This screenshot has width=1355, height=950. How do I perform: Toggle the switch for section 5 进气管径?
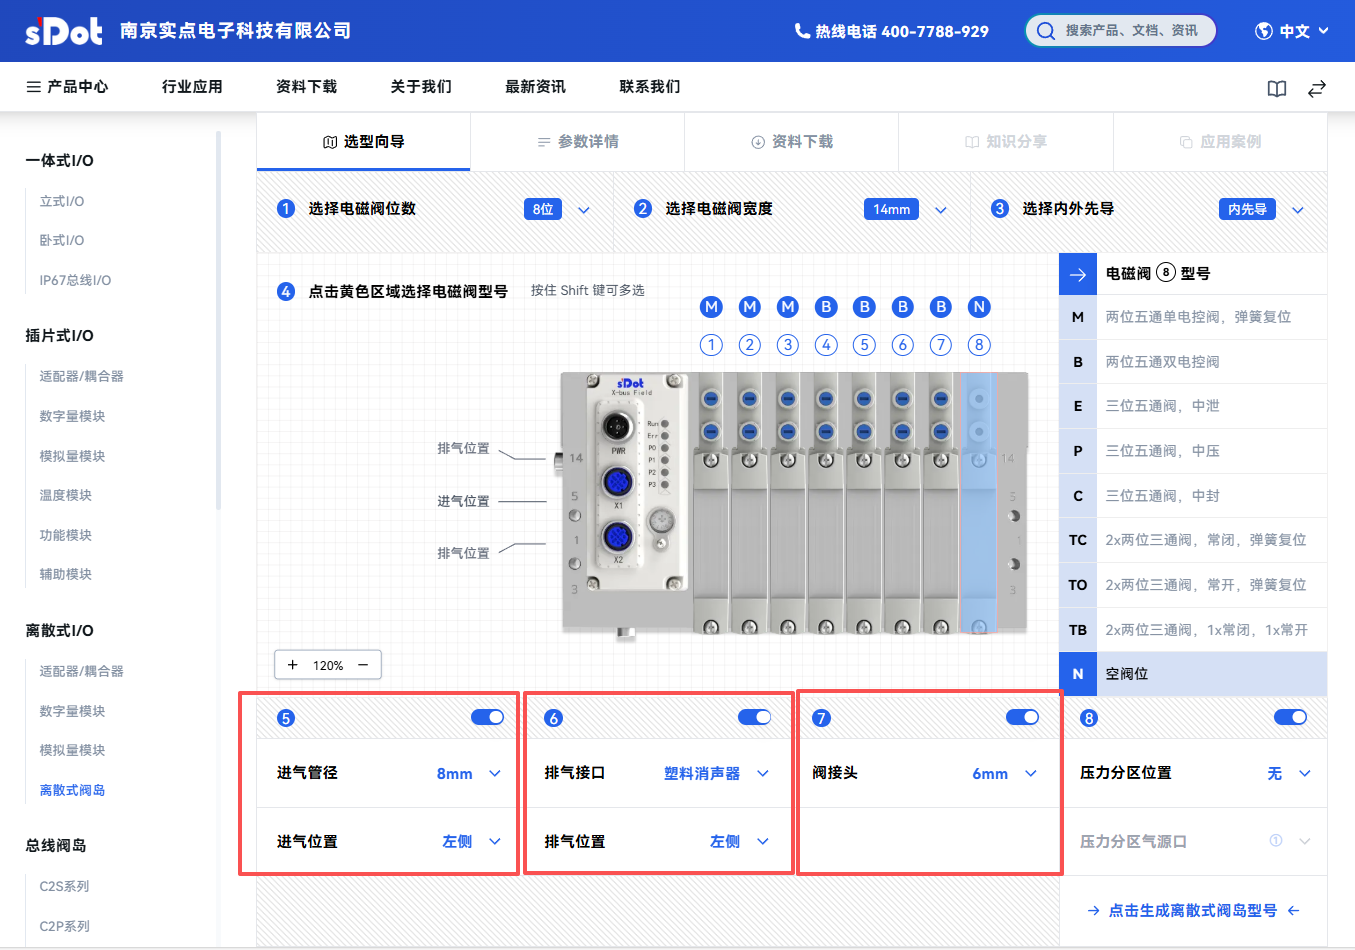[487, 717]
